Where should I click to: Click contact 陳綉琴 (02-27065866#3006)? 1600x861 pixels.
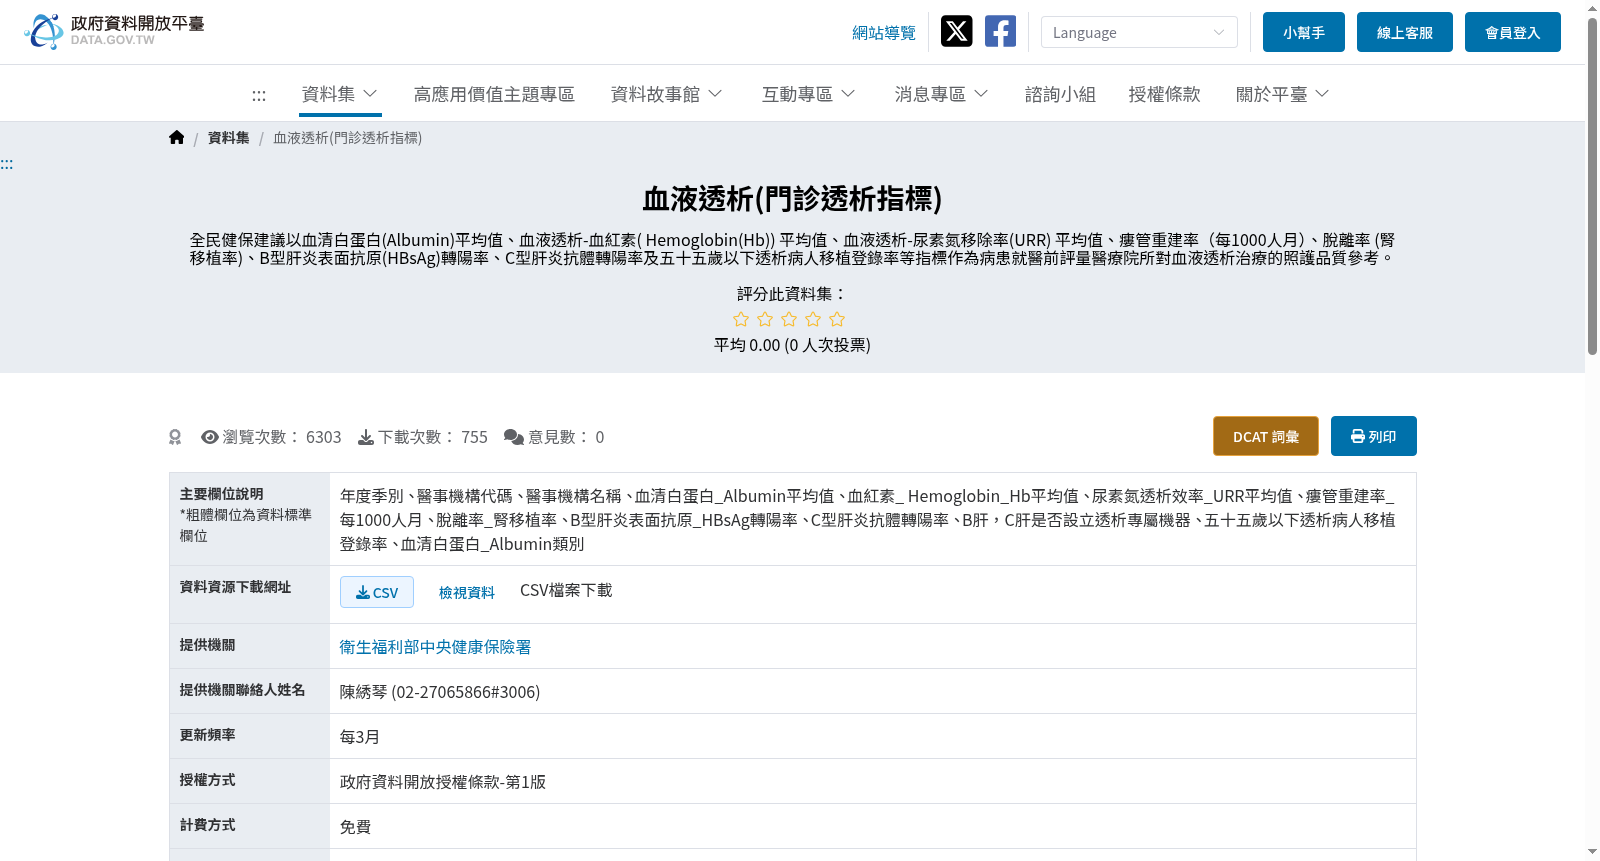[440, 692]
